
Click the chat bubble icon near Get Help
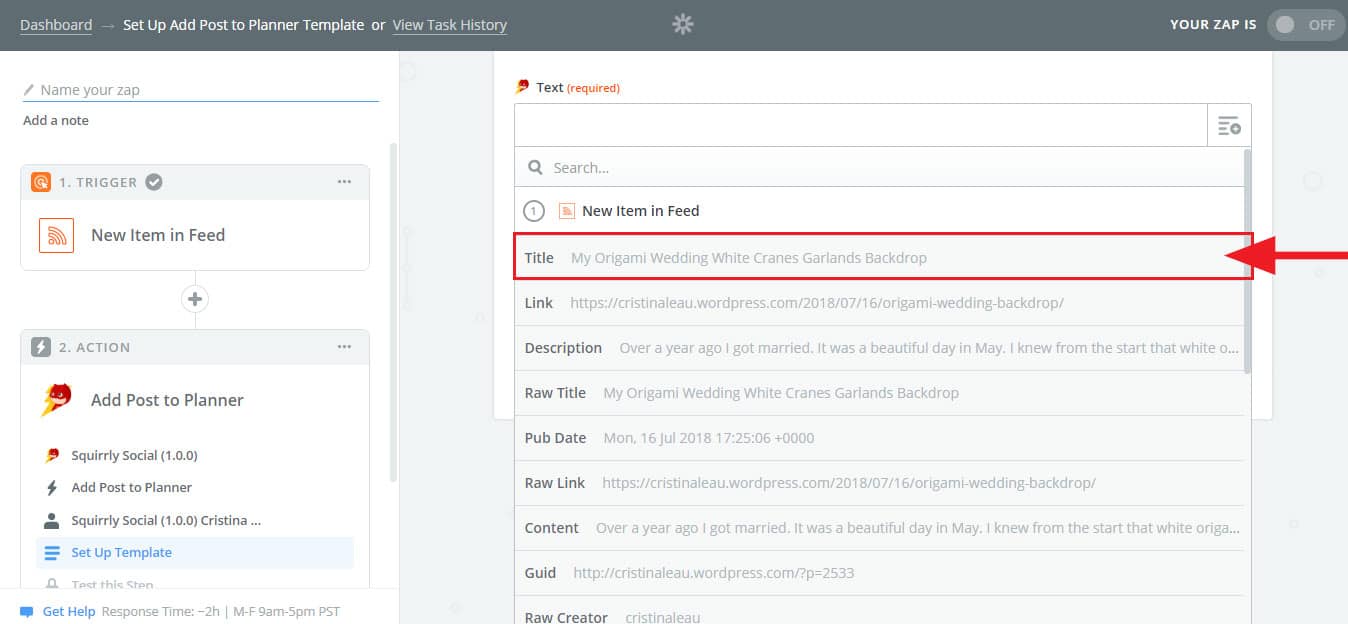tap(27, 611)
